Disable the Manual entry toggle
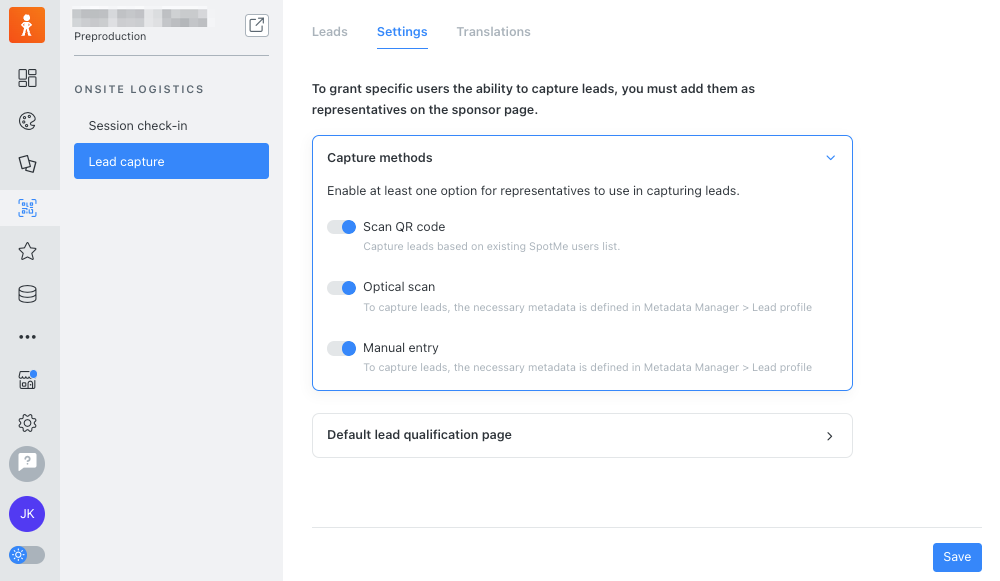Image resolution: width=1000 pixels, height=581 pixels. [341, 348]
